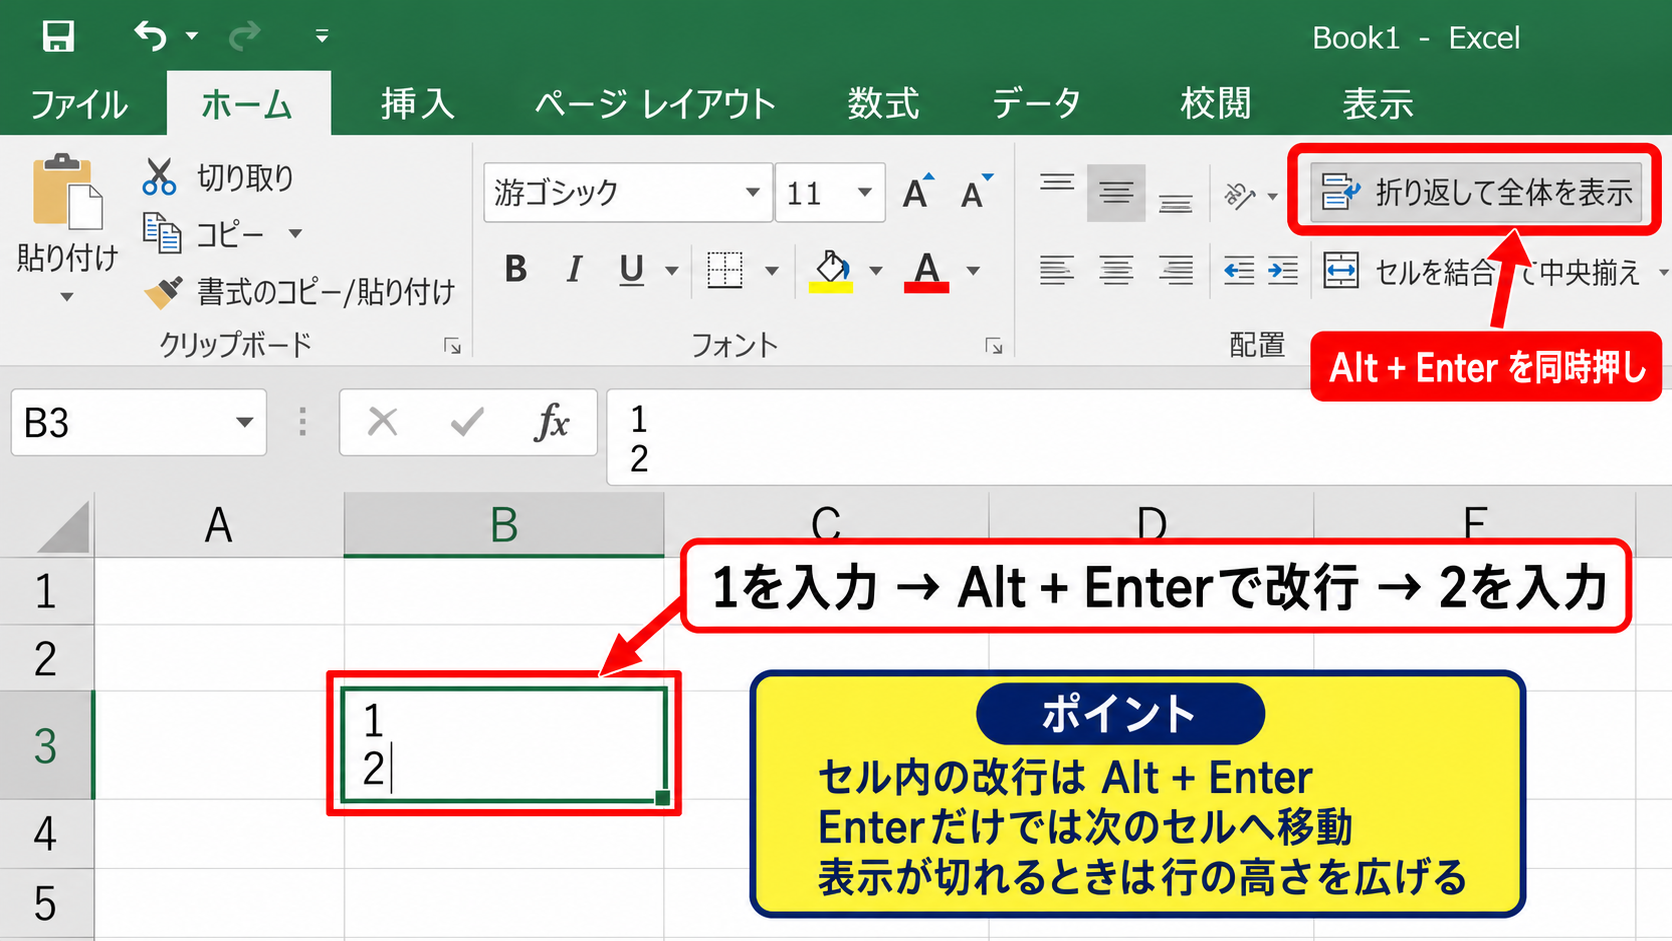The image size is (1672, 941).
Task: Toggle italic formatting
Action: pos(574,269)
